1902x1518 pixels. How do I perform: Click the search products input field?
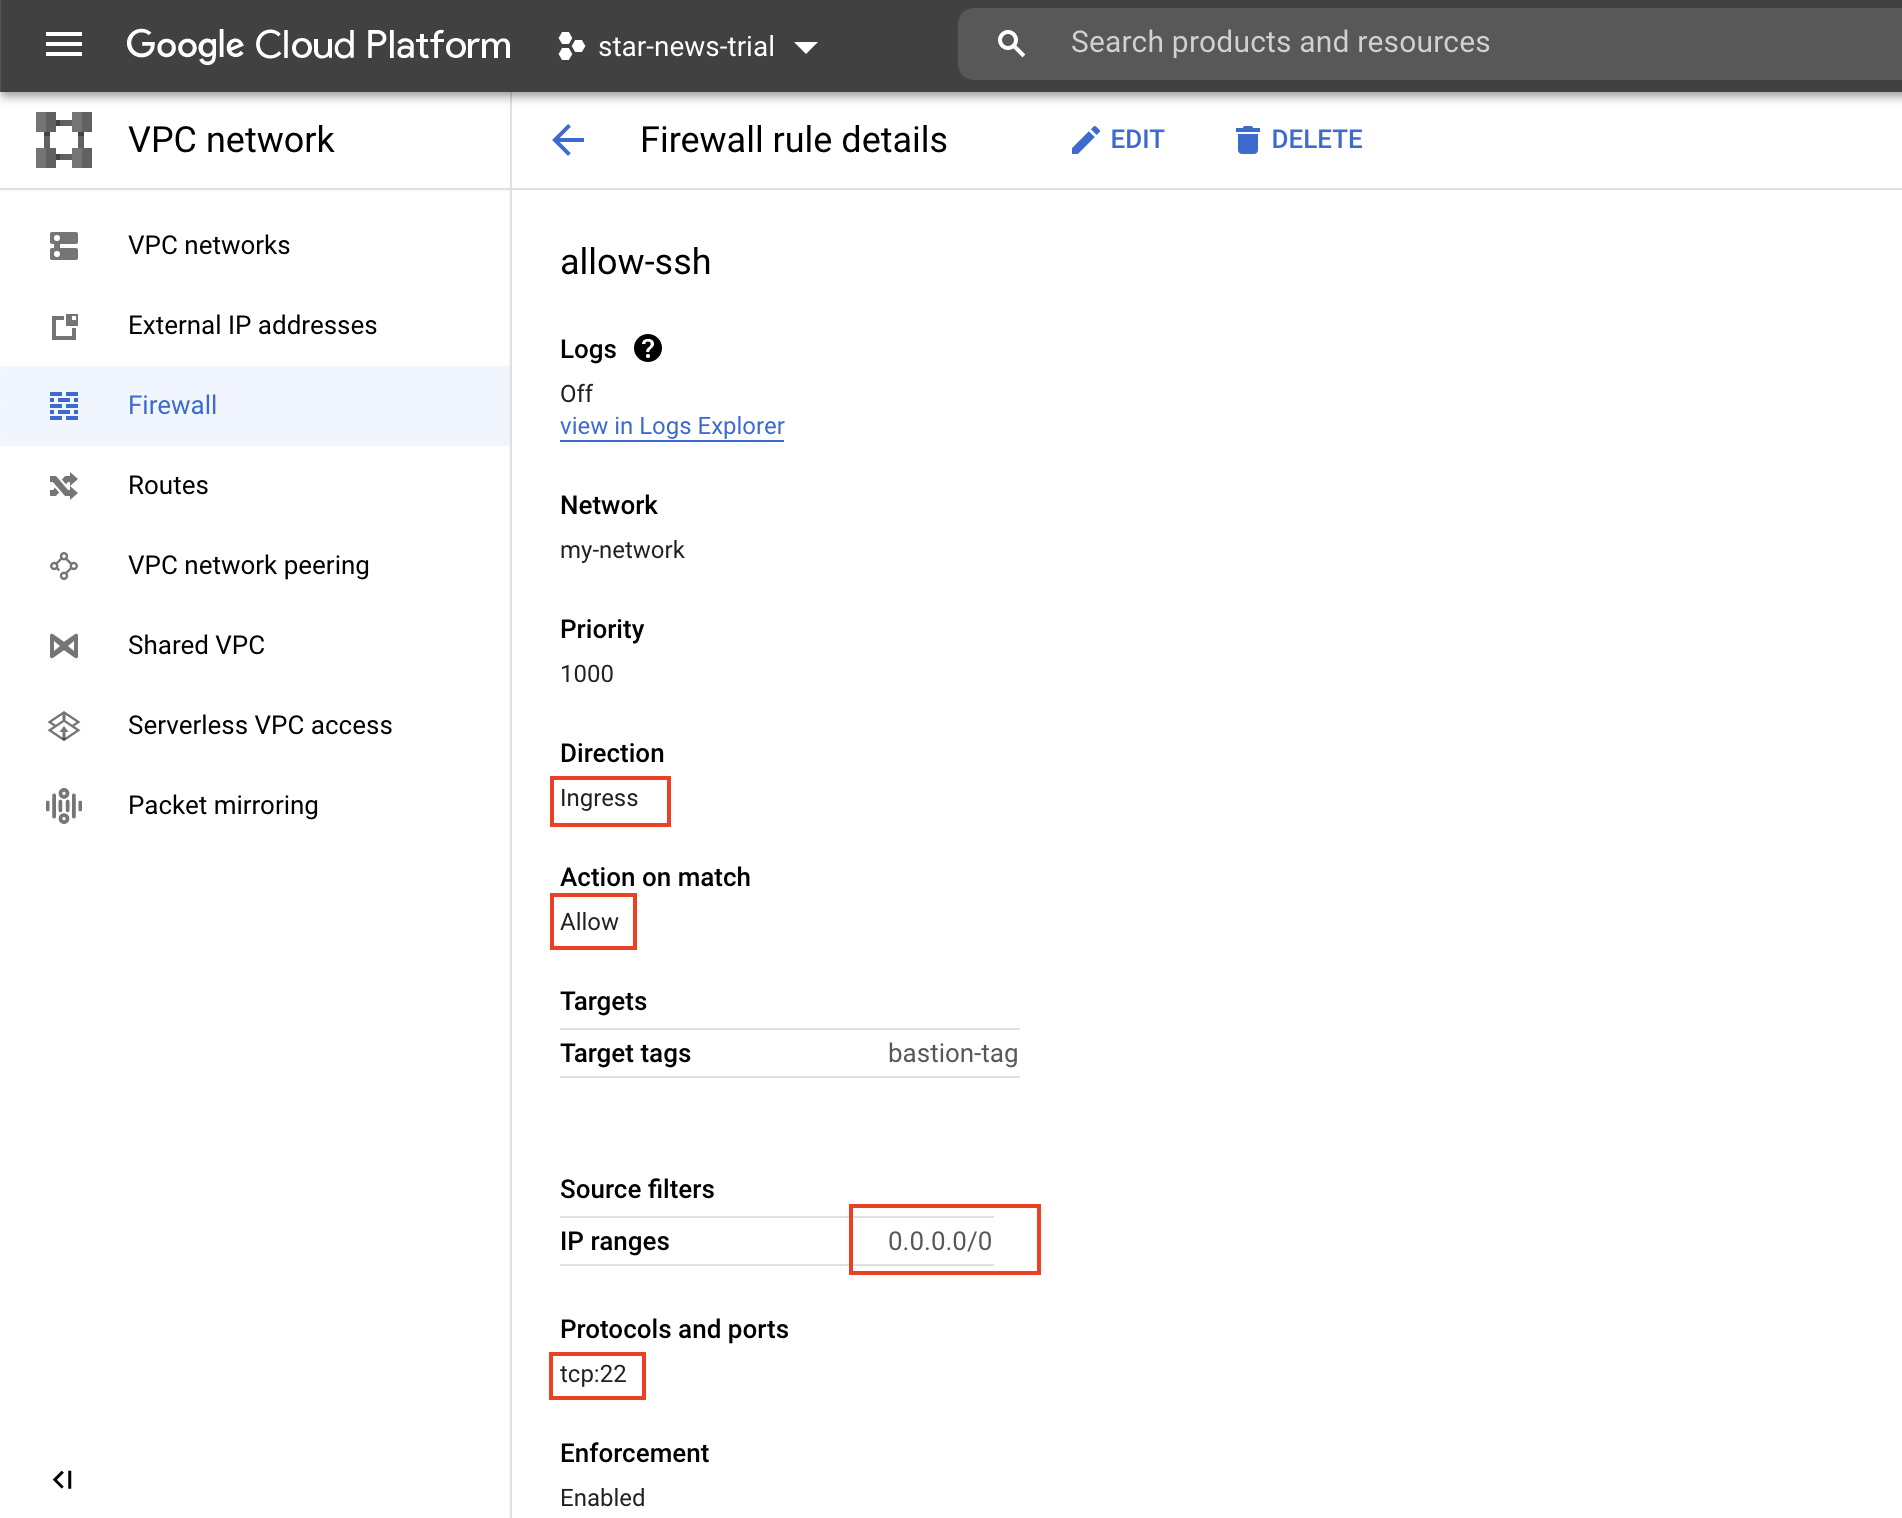point(1280,42)
